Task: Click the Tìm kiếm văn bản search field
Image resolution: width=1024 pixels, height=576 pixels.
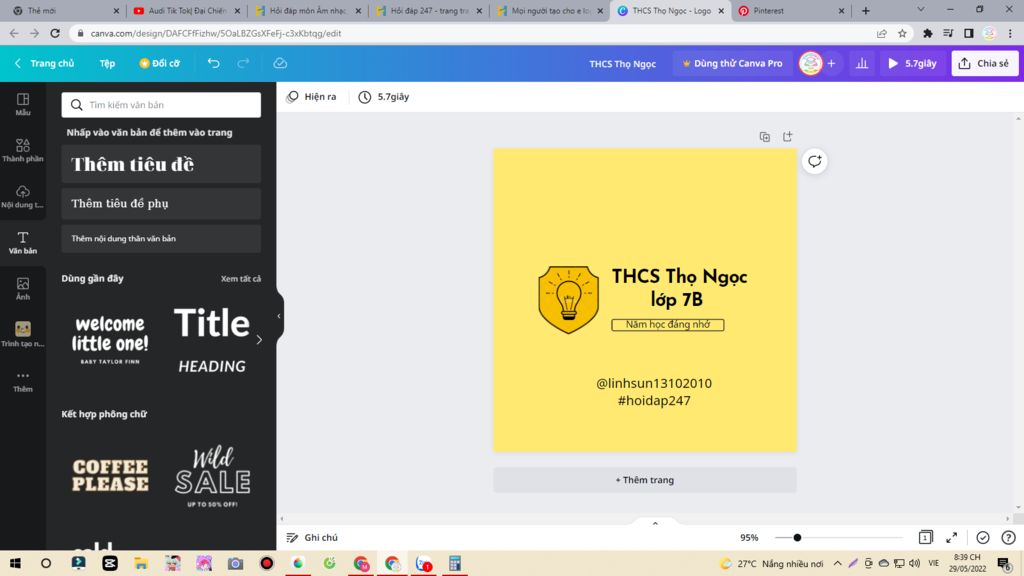Action: click(161, 104)
